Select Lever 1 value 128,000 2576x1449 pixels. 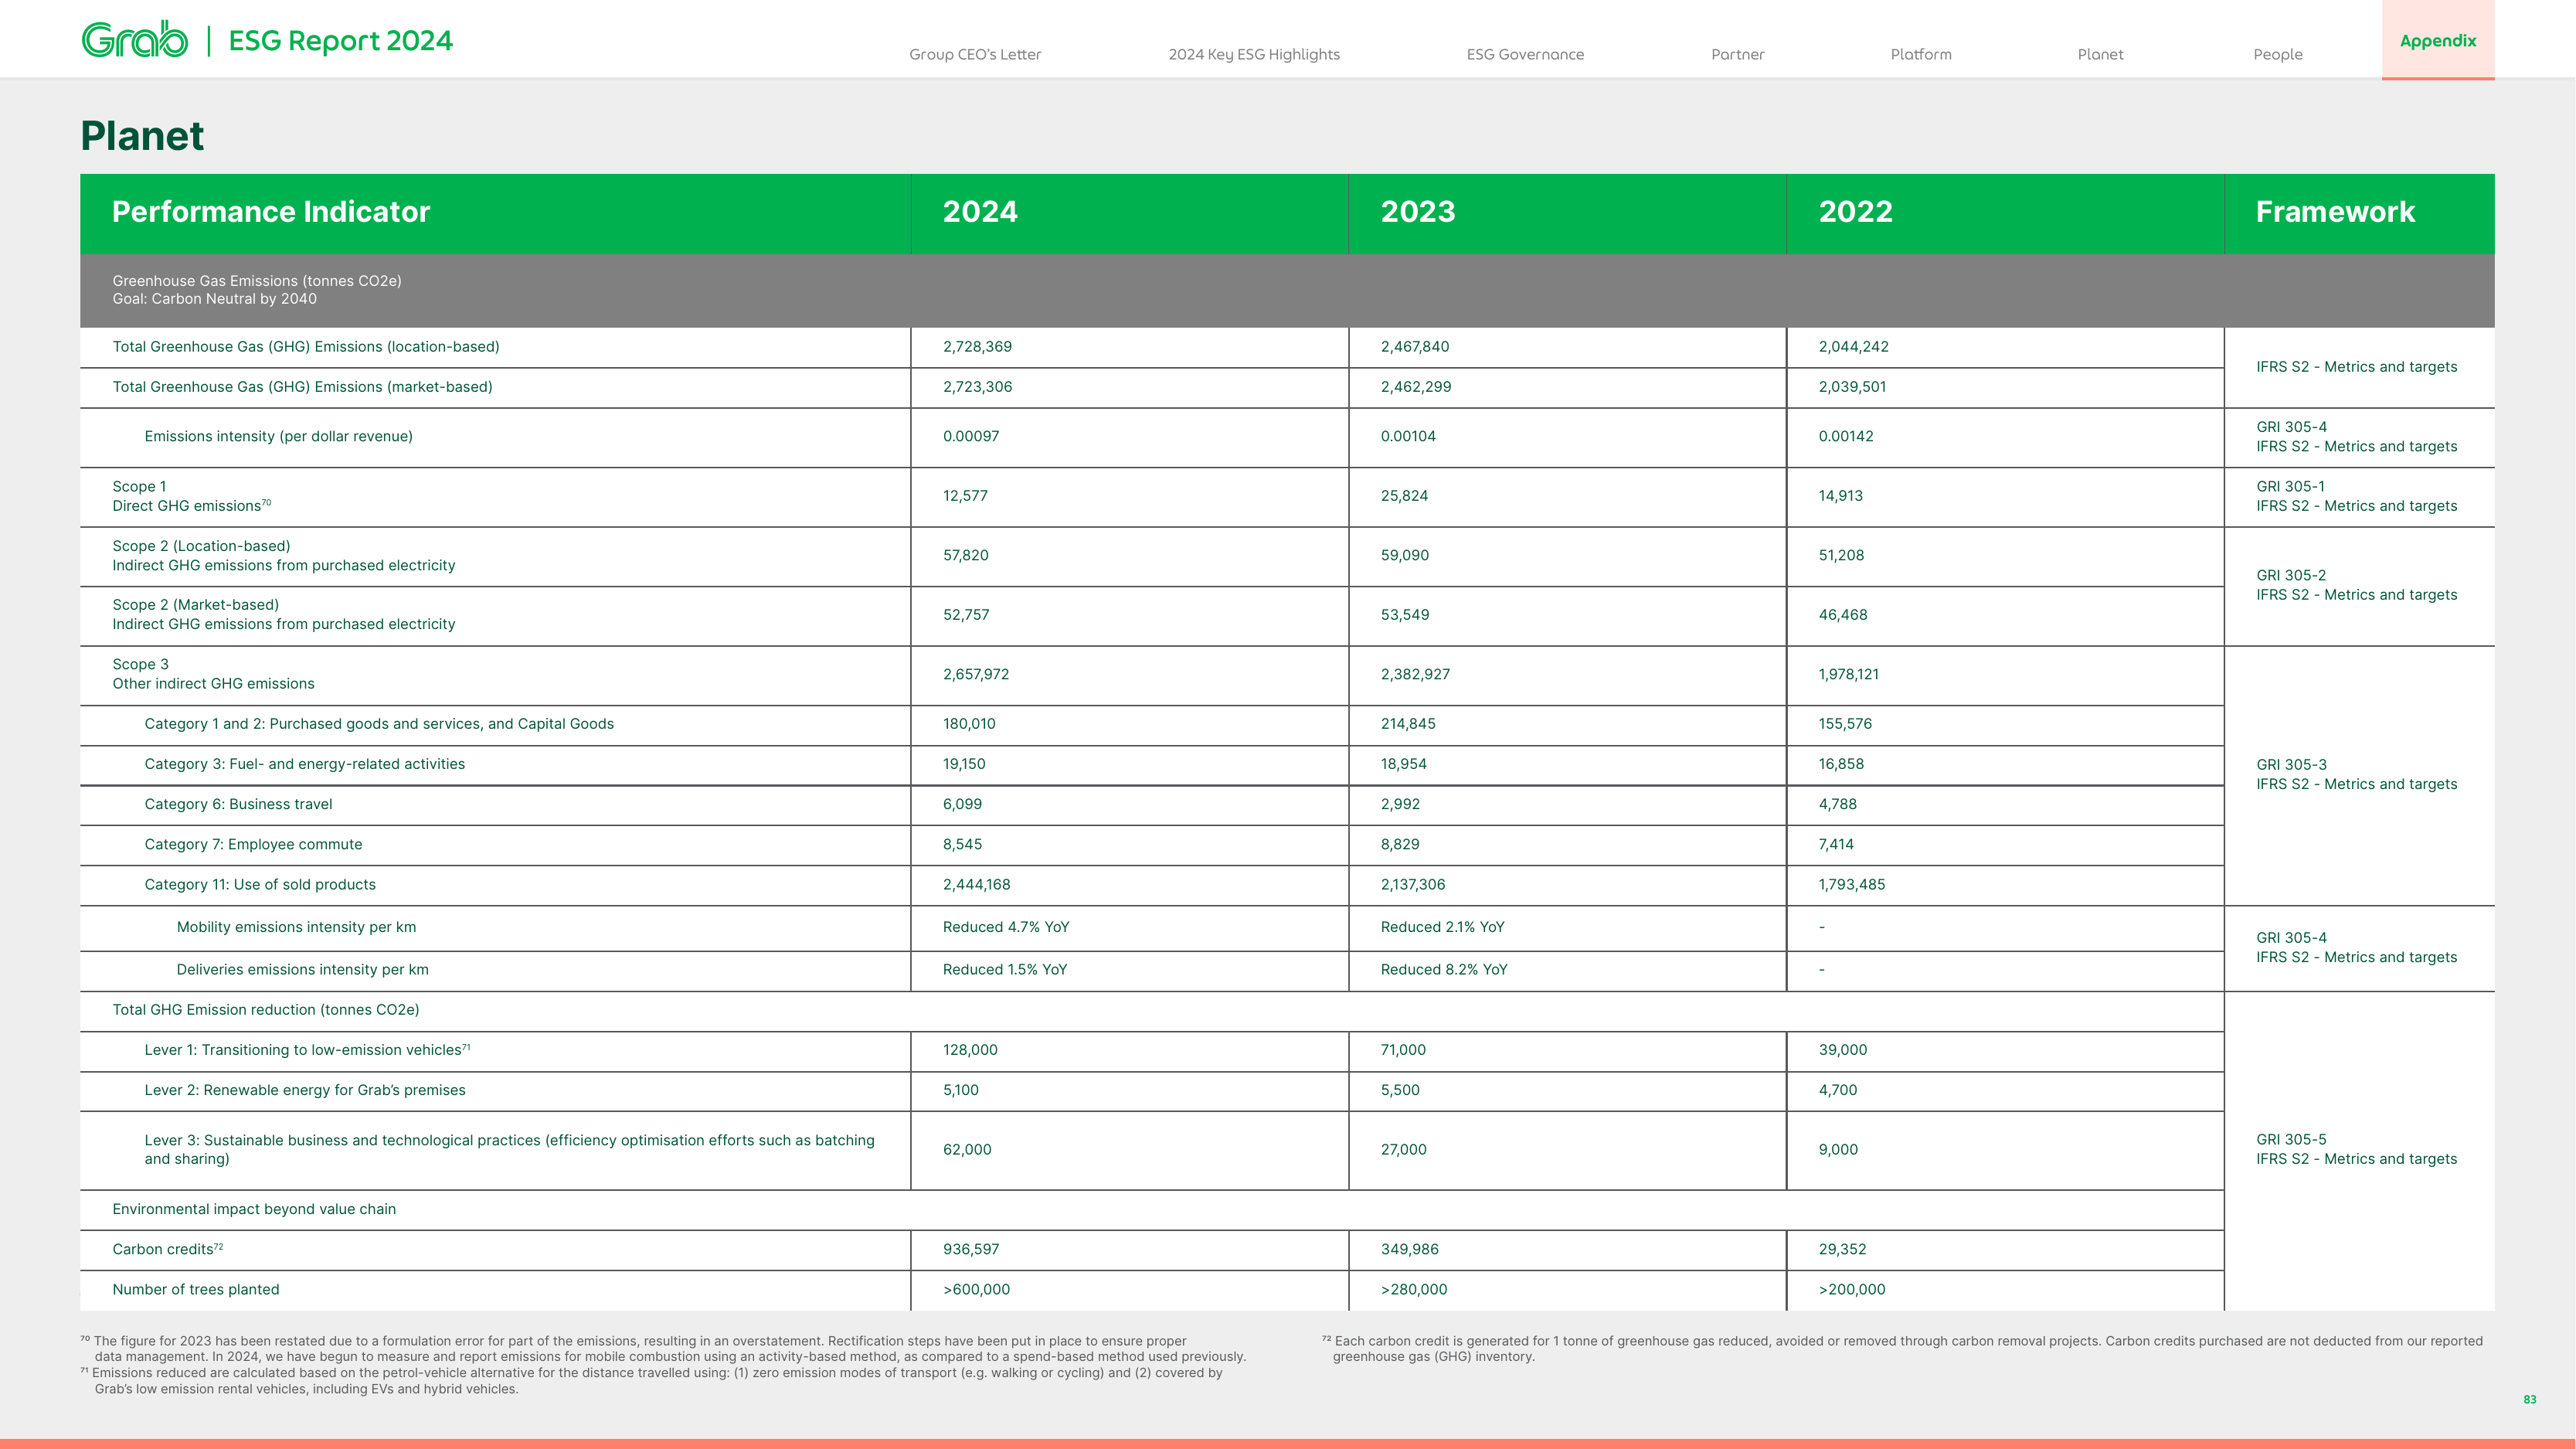(x=970, y=1050)
